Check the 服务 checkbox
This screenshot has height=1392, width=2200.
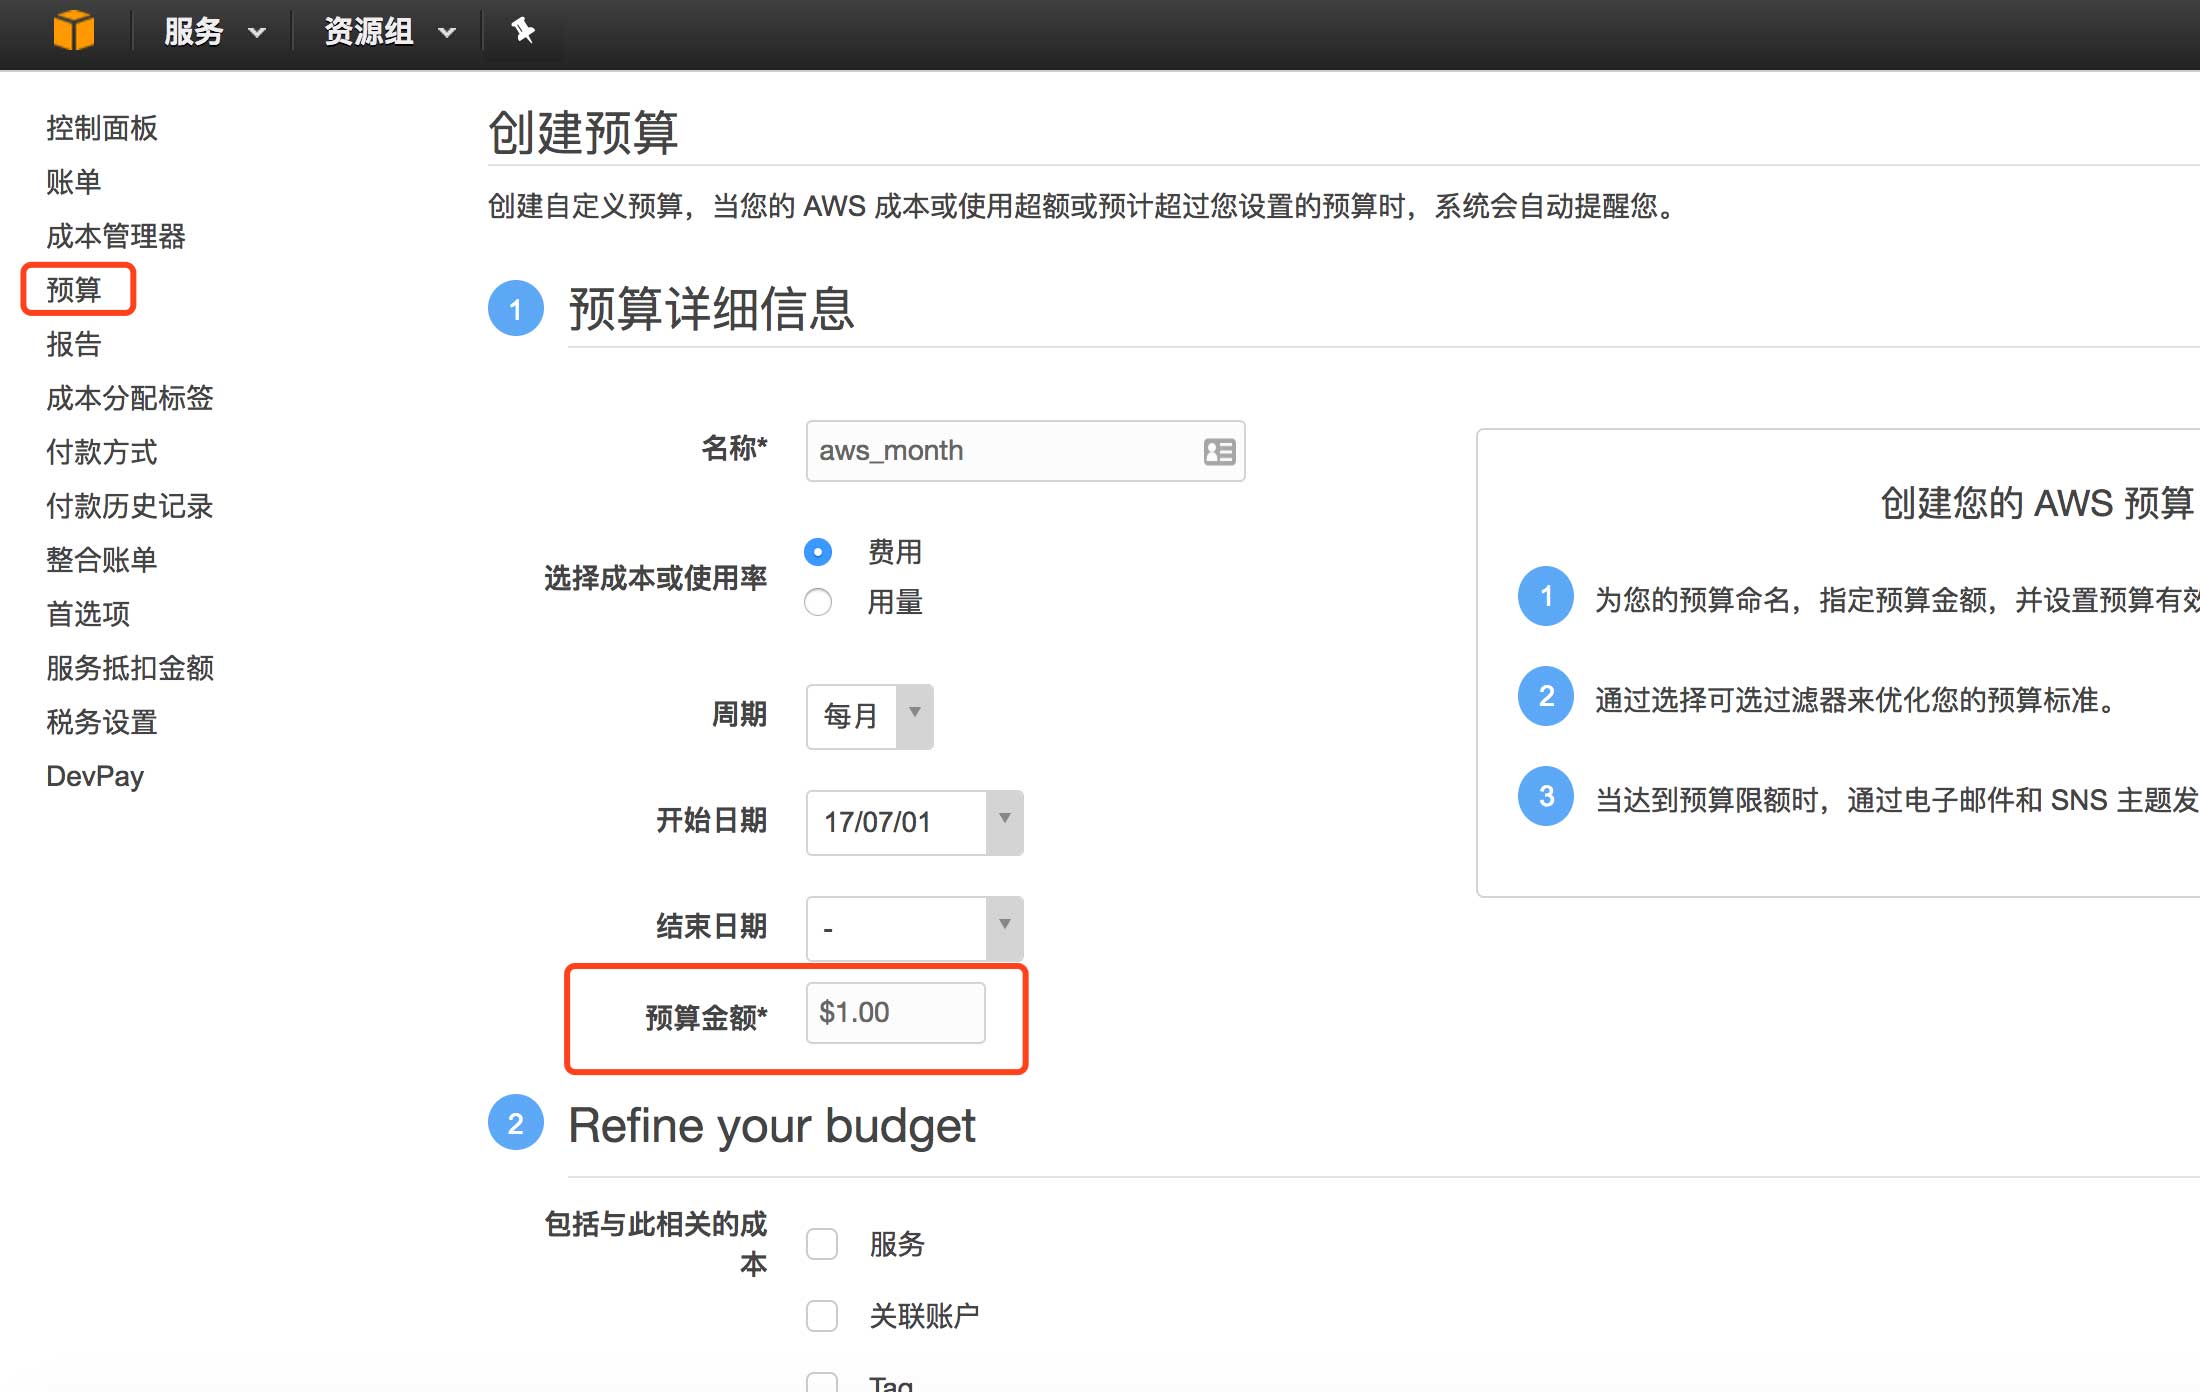click(x=822, y=1244)
